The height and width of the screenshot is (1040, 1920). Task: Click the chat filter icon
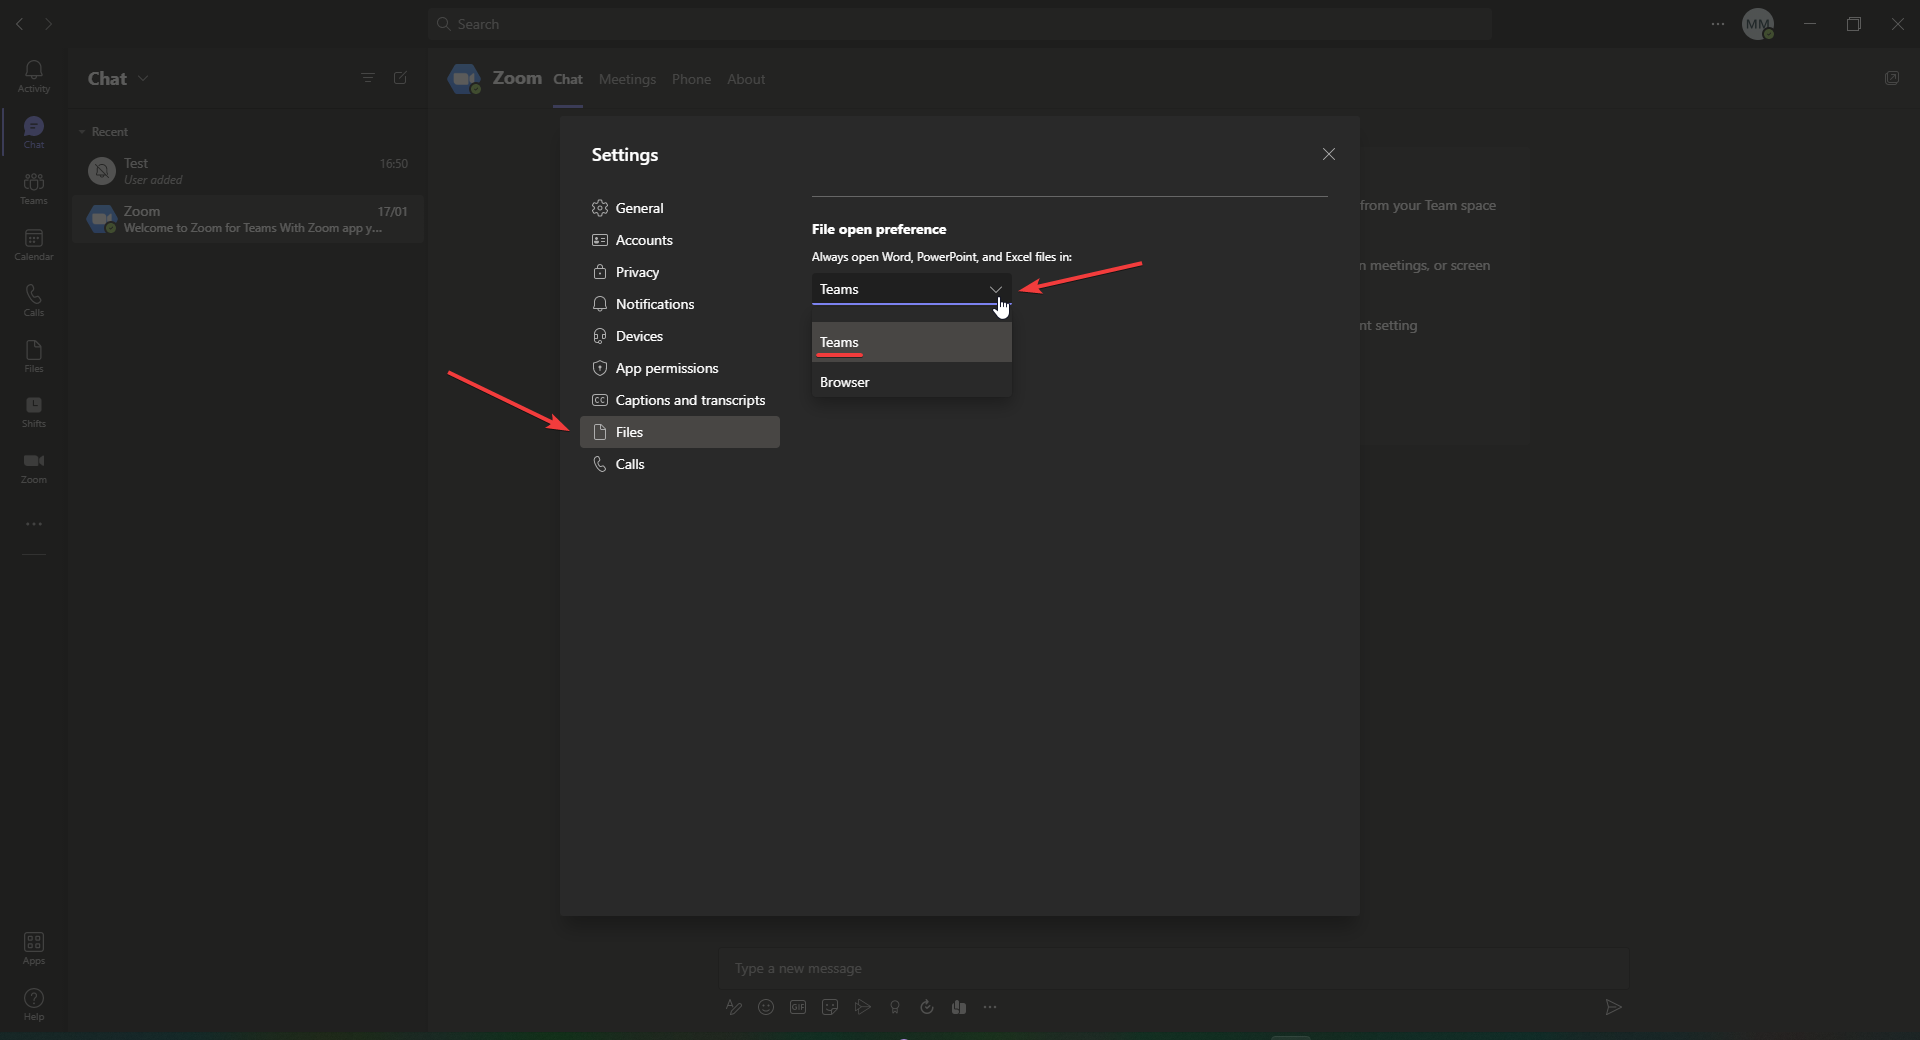pyautogui.click(x=367, y=78)
